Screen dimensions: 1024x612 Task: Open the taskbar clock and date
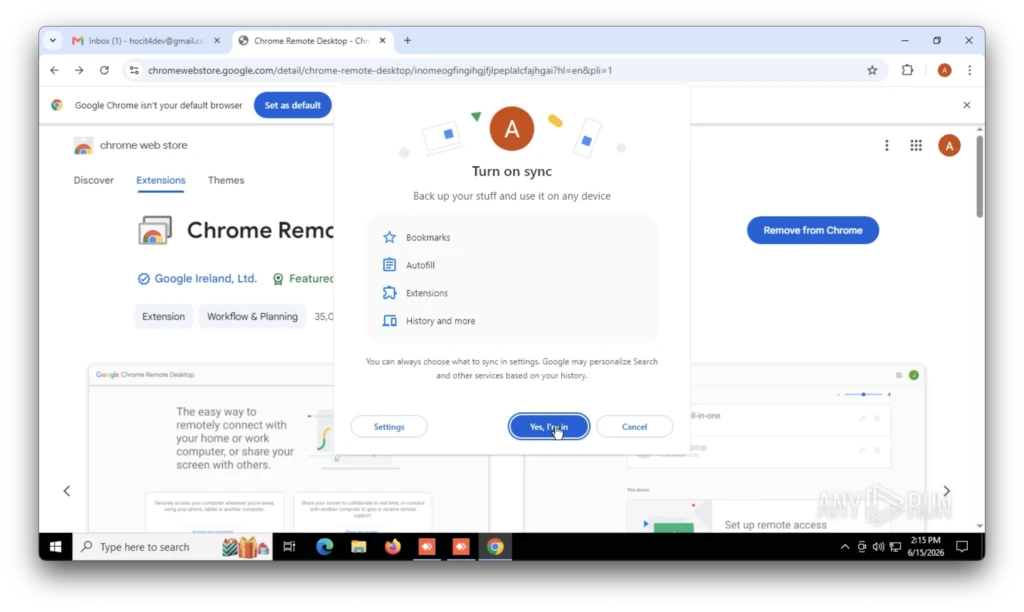click(x=925, y=547)
